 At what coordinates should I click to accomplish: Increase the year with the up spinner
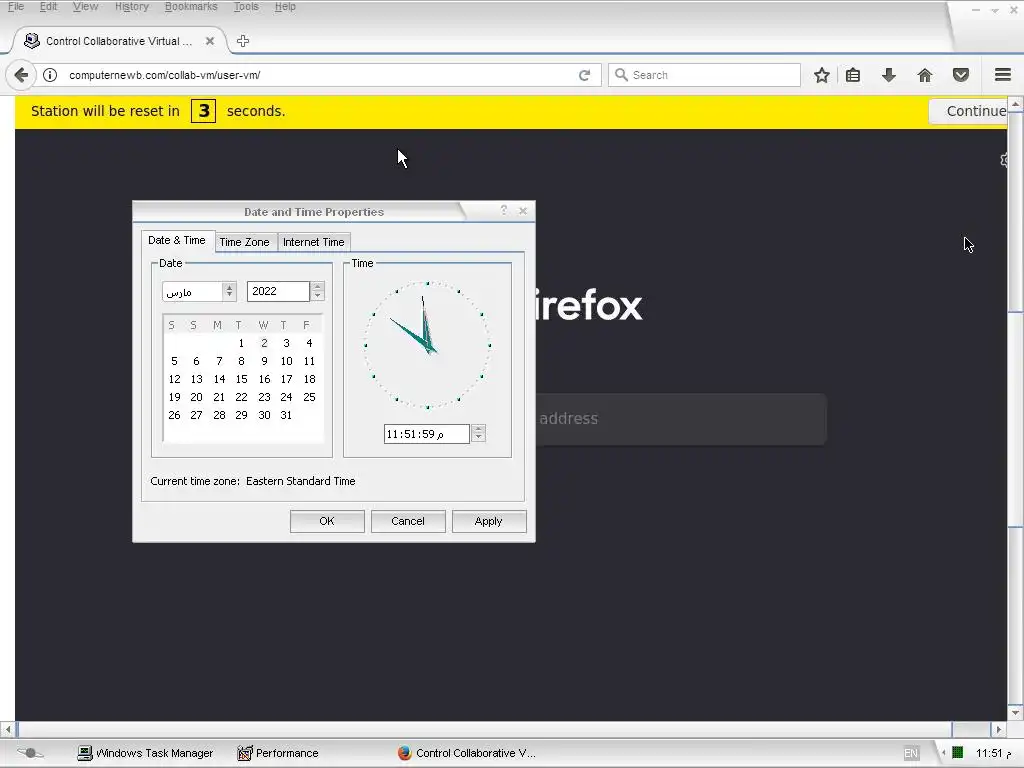317,286
